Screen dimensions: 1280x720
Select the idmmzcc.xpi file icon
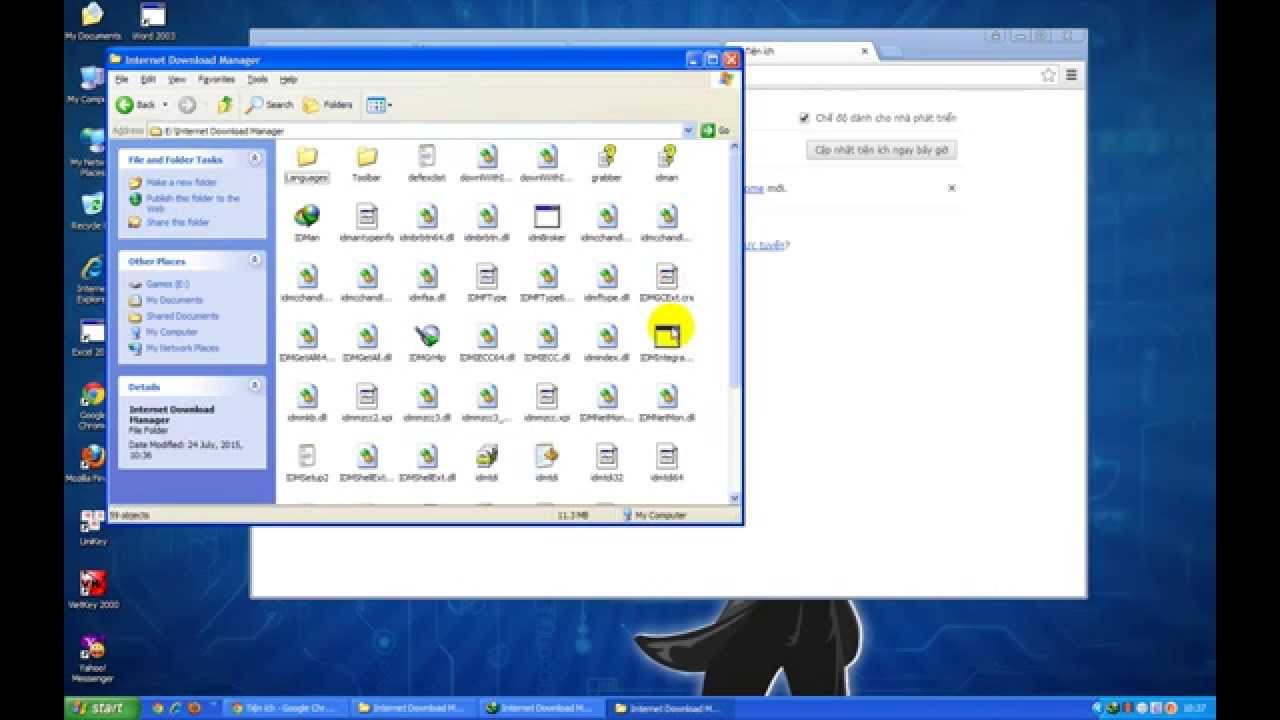click(x=547, y=396)
